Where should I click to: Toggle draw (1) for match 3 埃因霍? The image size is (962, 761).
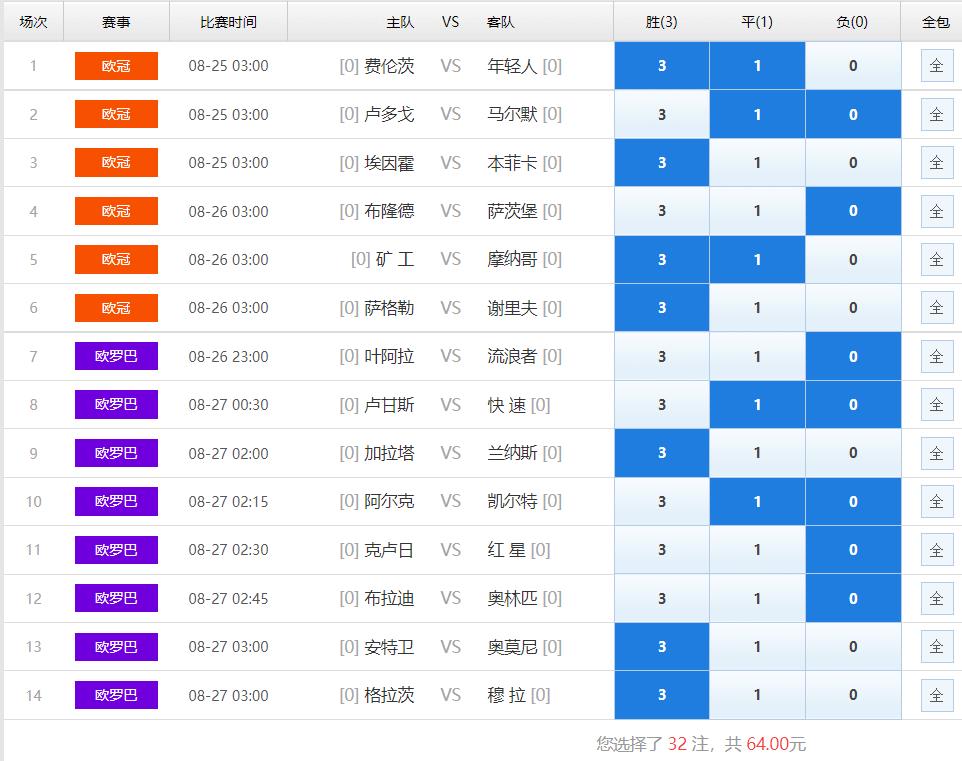(x=757, y=163)
